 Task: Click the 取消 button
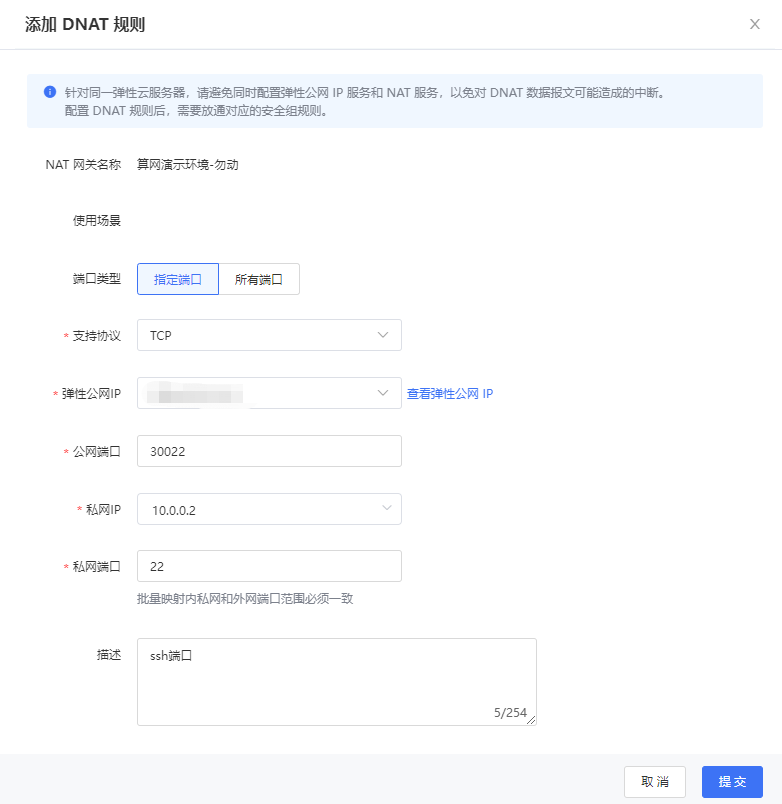click(655, 781)
